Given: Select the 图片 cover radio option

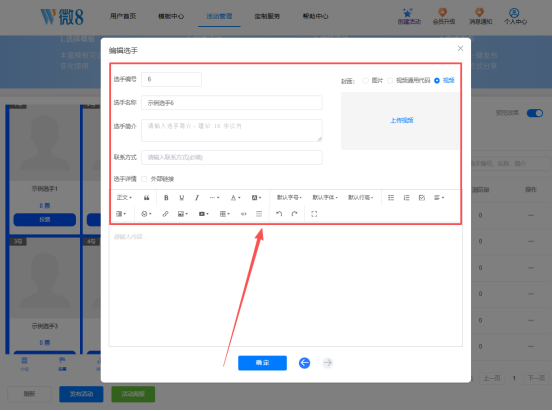Looking at the screenshot, I should (x=366, y=81).
